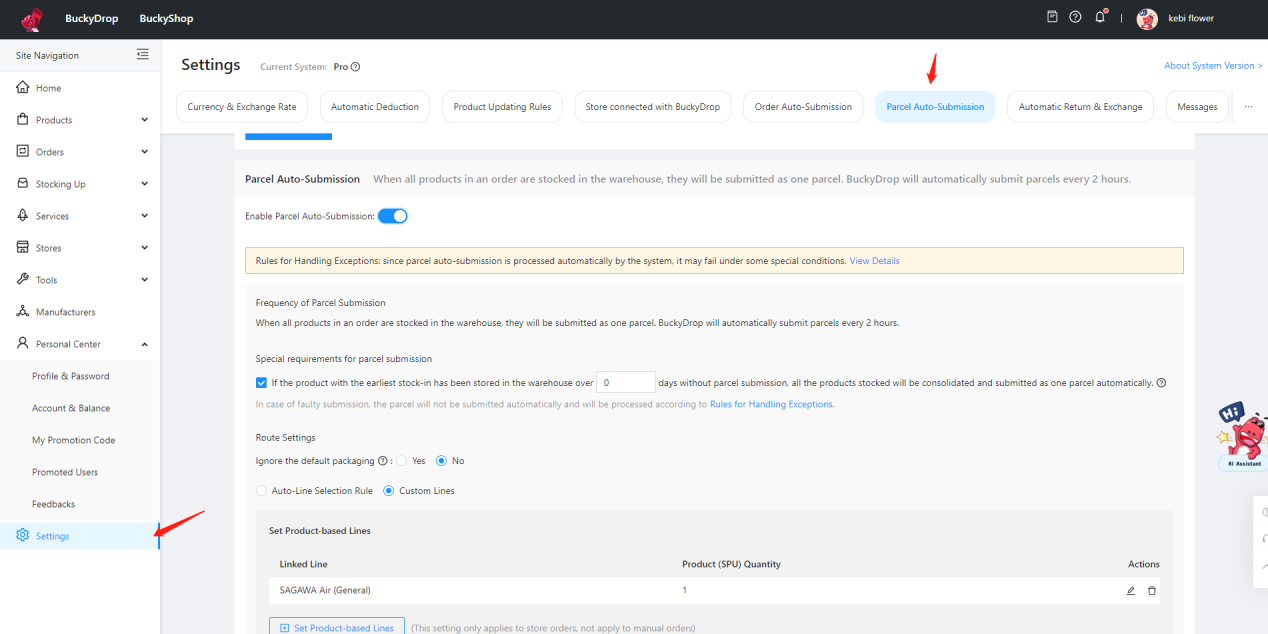The width and height of the screenshot is (1268, 634).
Task: Expand the Tools menu chevron
Action: pyautogui.click(x=145, y=280)
